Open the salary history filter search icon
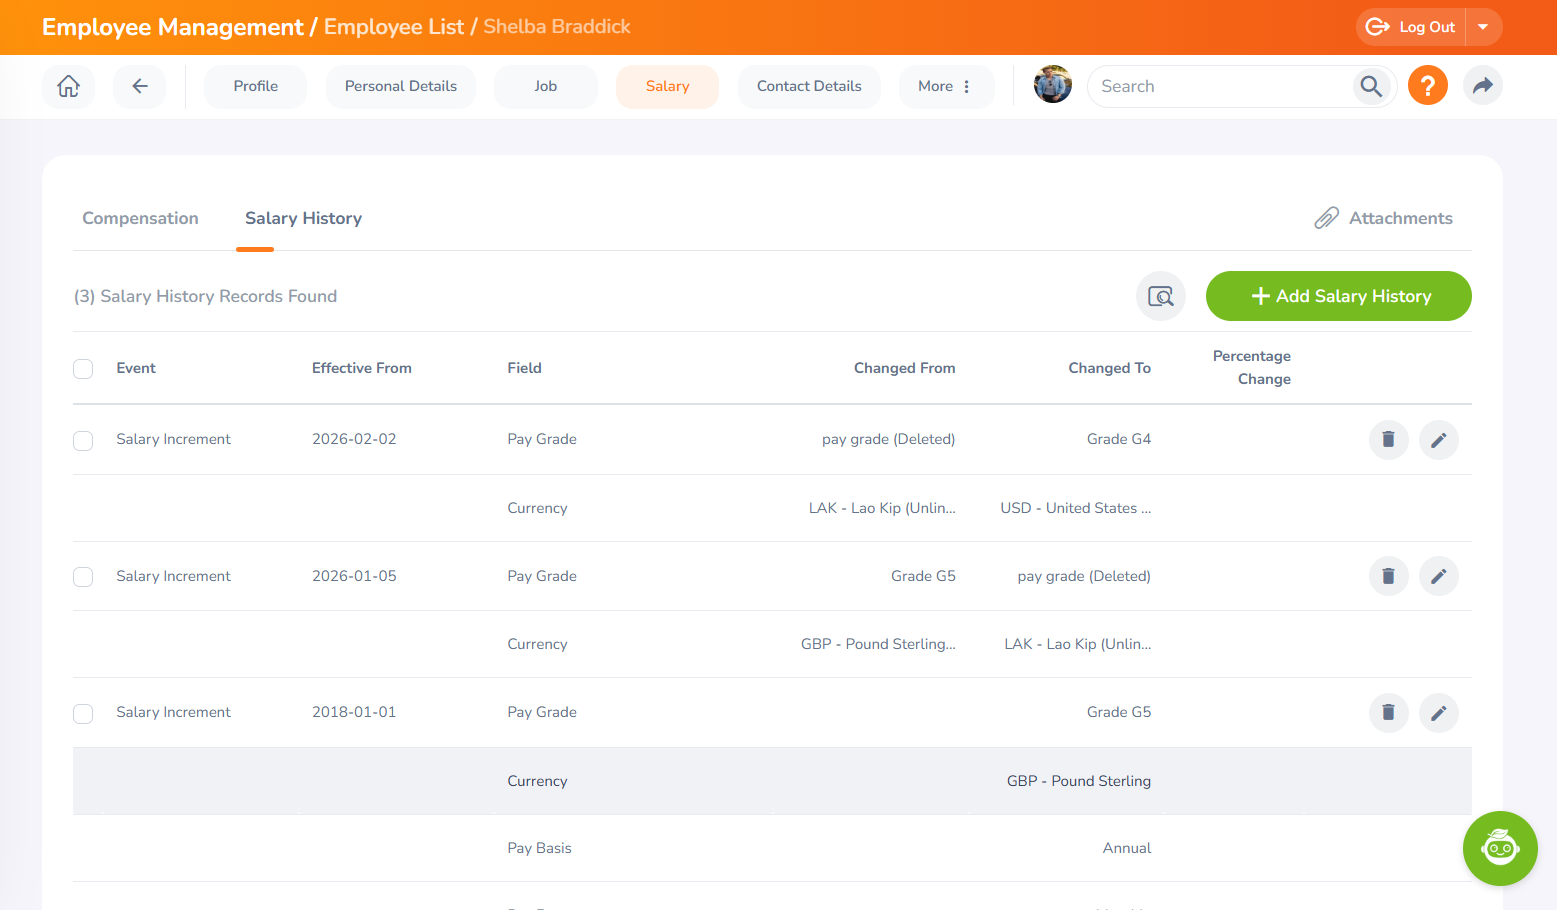Viewport: 1557px width, 910px height. pos(1160,296)
